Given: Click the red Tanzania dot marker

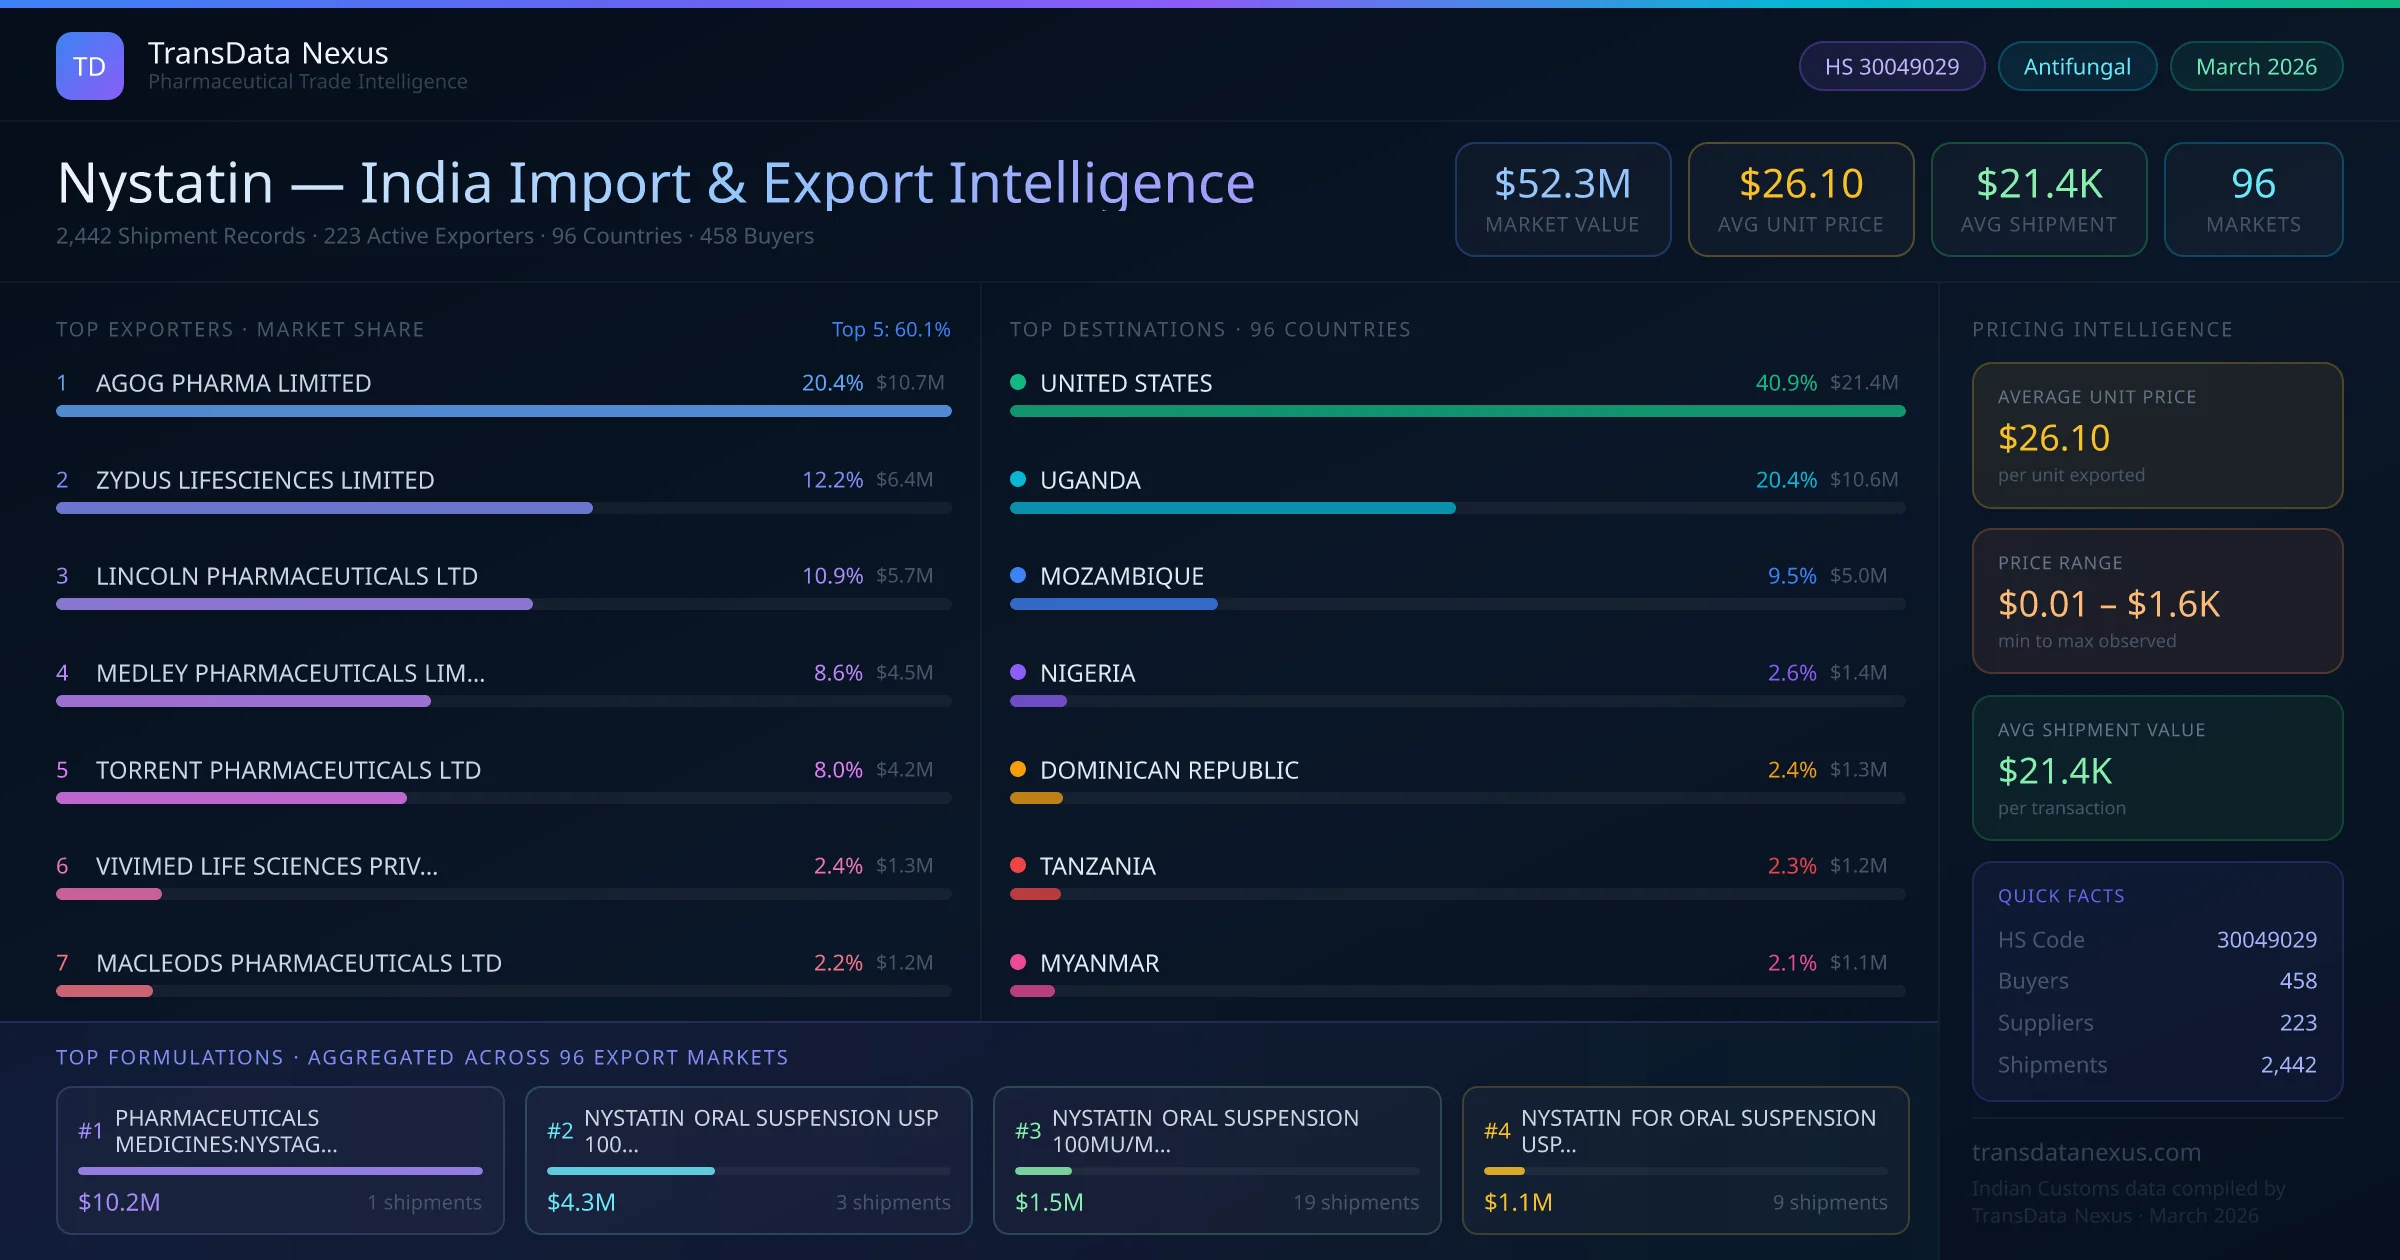Looking at the screenshot, I should 1018,865.
